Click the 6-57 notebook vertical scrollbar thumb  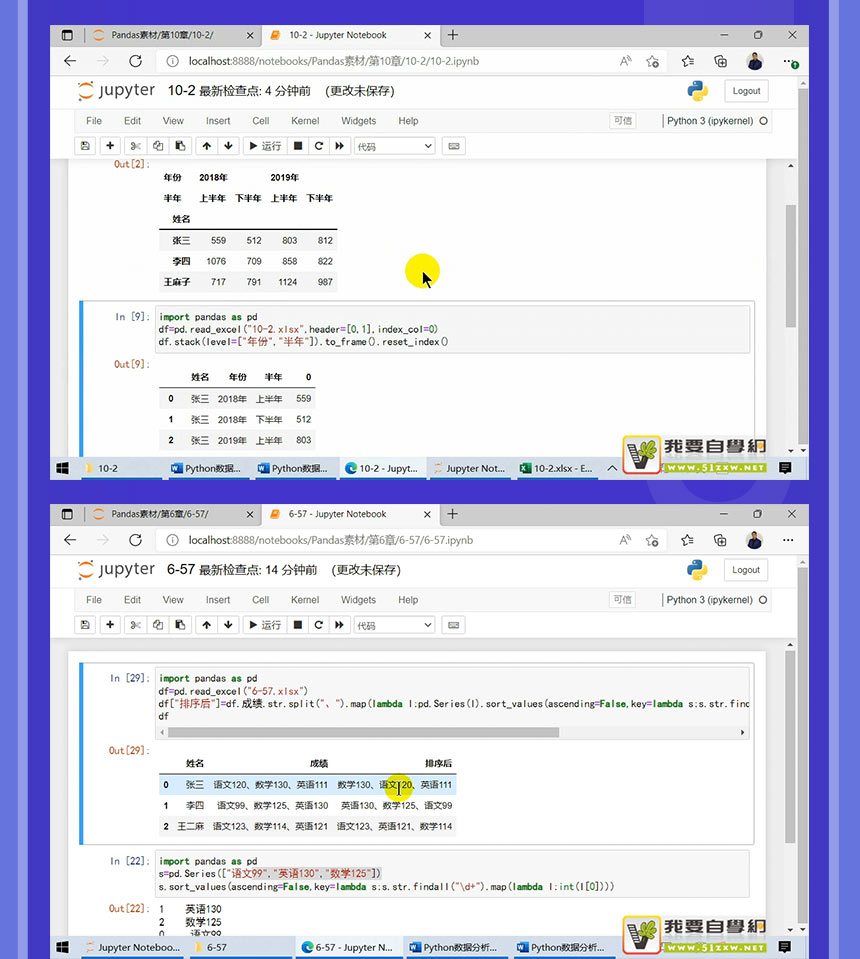point(790,747)
